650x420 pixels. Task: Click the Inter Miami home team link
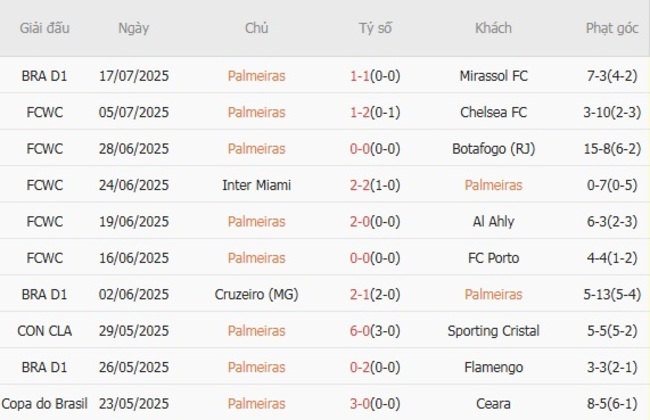(x=256, y=185)
